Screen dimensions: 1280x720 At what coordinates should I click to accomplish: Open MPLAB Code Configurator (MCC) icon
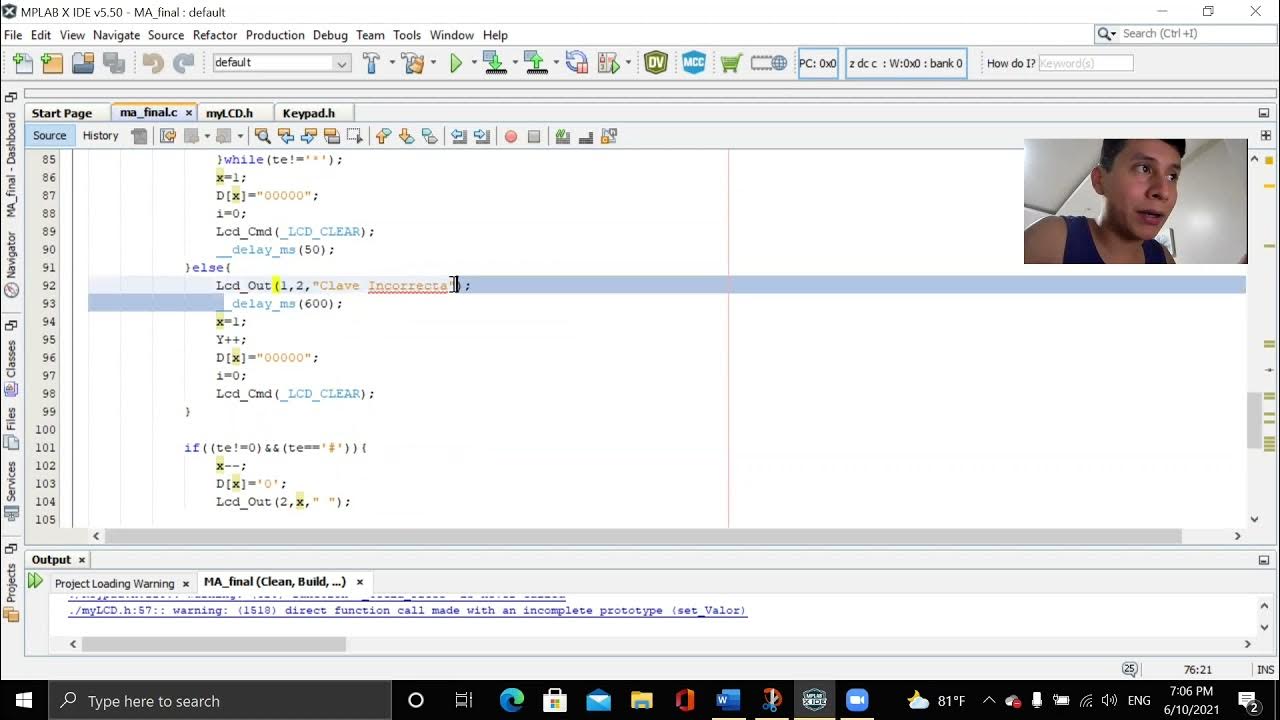click(694, 63)
